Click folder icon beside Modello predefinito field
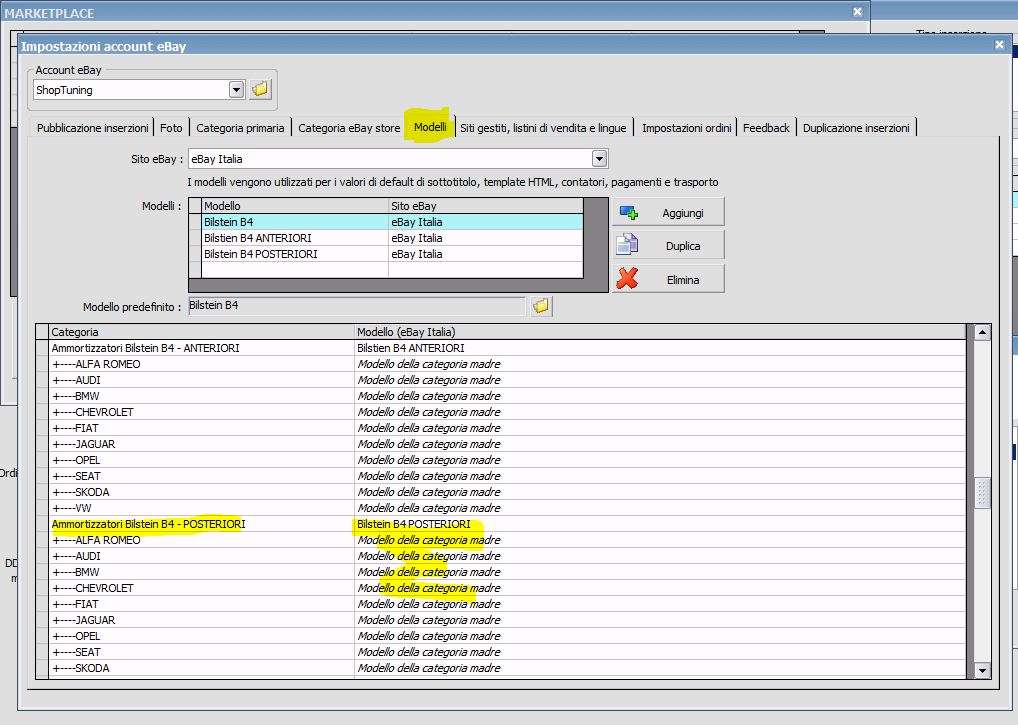This screenshot has height=725, width=1018. (541, 306)
